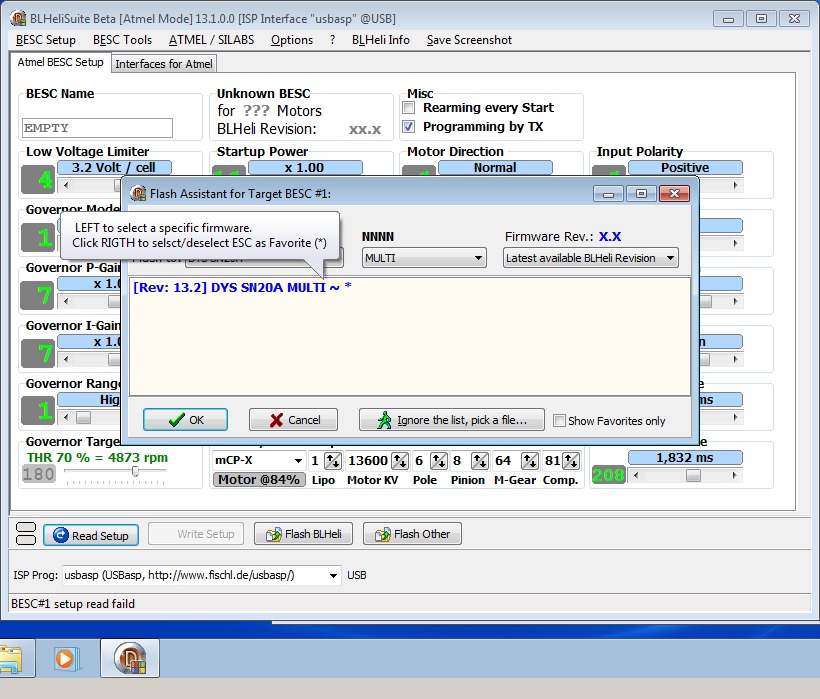Screen dimensions: 820x699
Task: Click the Flash Assistant title bar icon
Action: [138, 193]
